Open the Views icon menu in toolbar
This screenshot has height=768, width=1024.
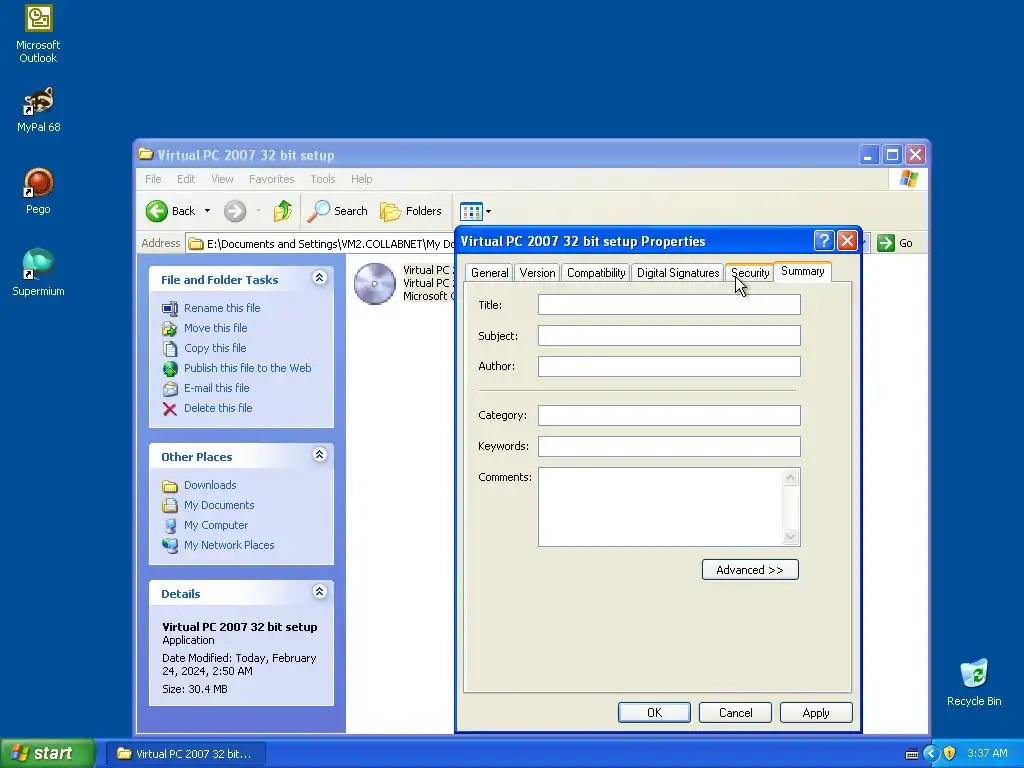click(475, 211)
